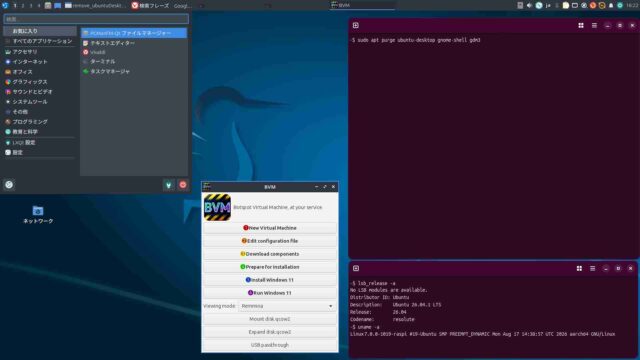Click the uname -a output line
This screenshot has height=360, width=640.
482,334
